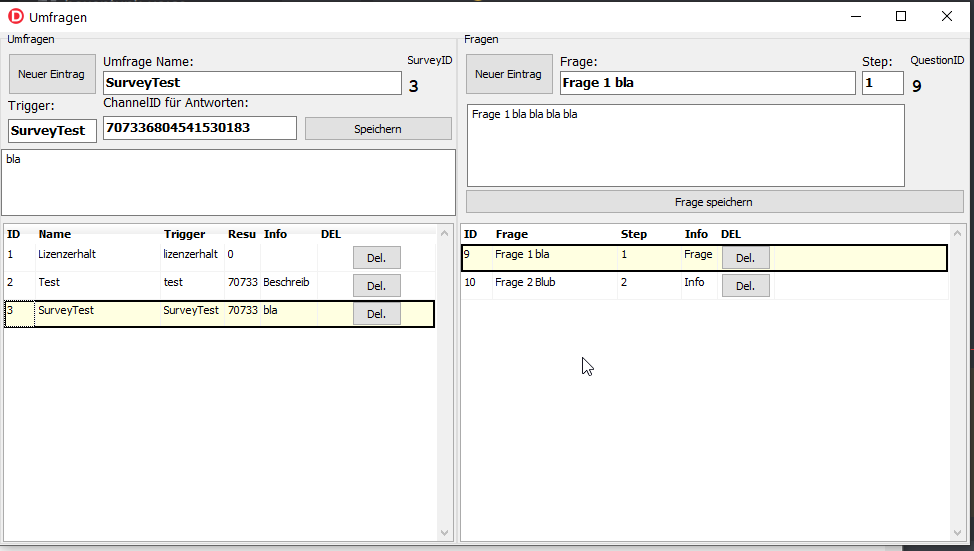
Task: Click the red app icon in title bar
Action: pos(16,16)
